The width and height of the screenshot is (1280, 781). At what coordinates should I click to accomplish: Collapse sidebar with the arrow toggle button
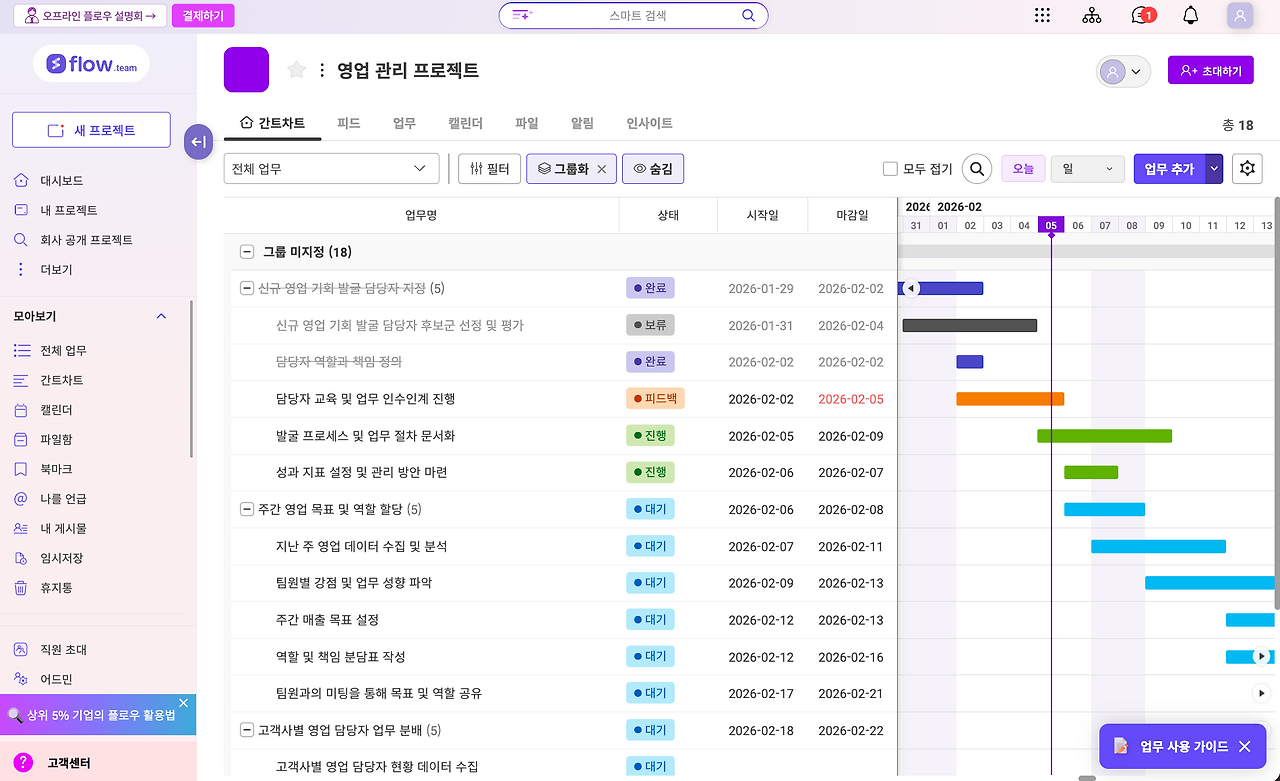[198, 142]
